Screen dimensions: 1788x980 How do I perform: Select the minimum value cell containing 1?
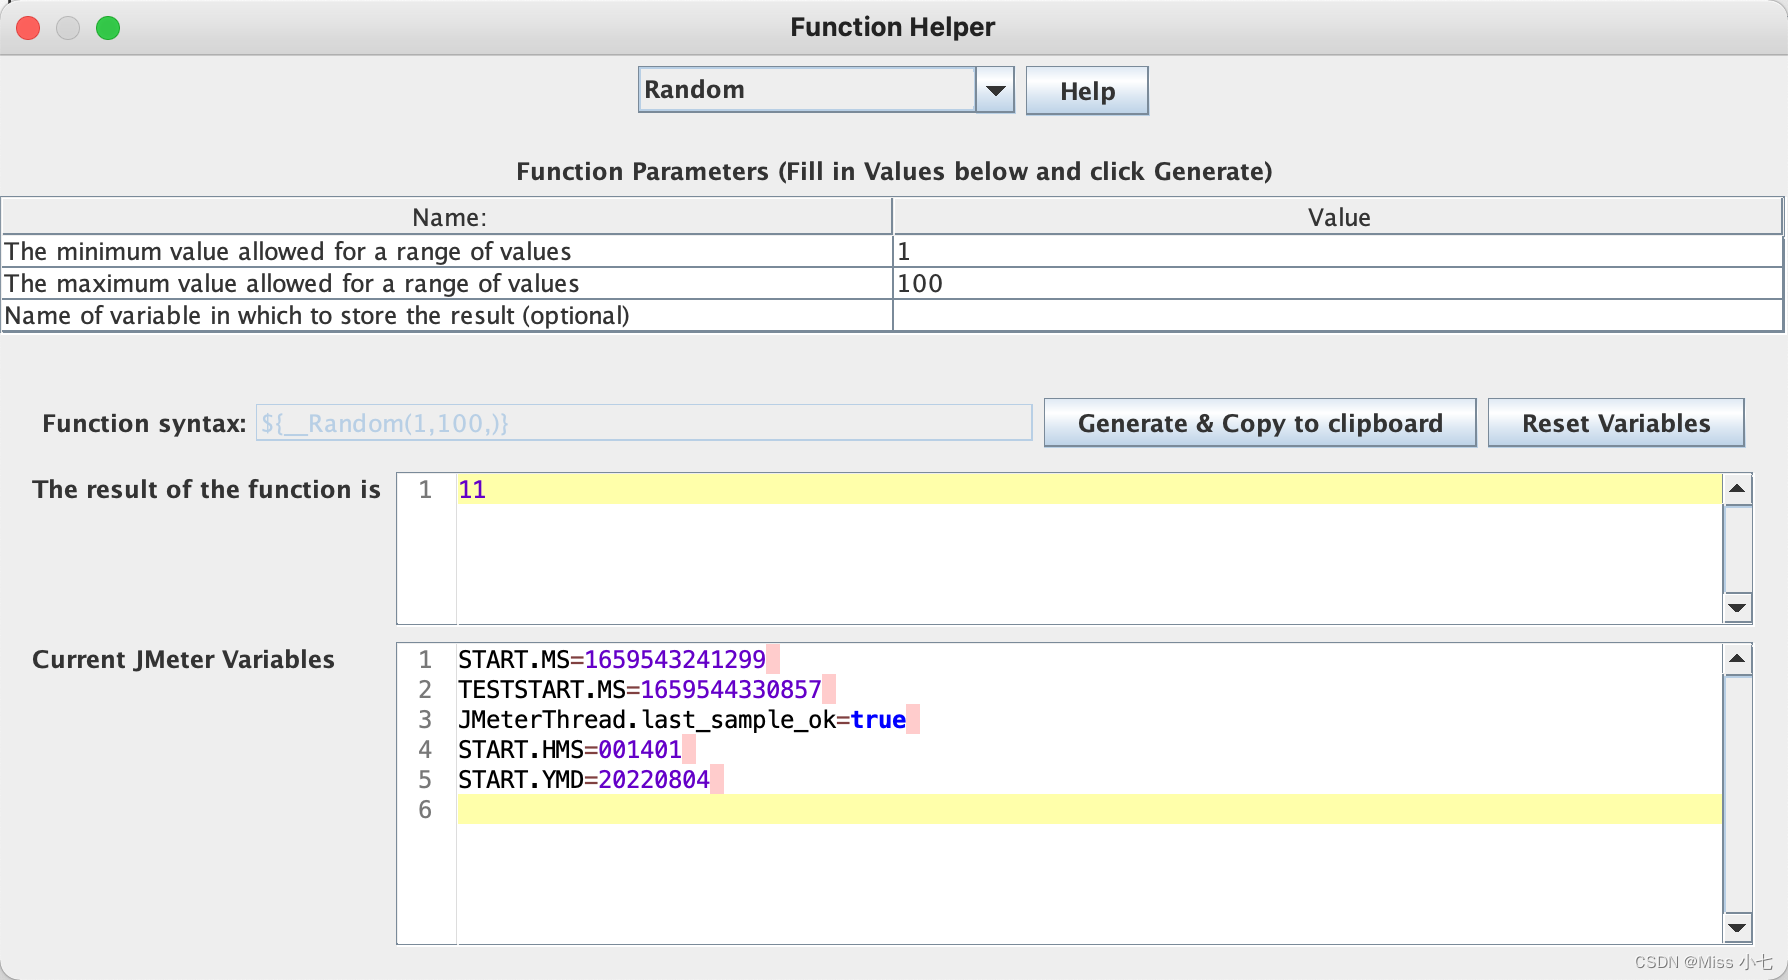coord(1338,251)
